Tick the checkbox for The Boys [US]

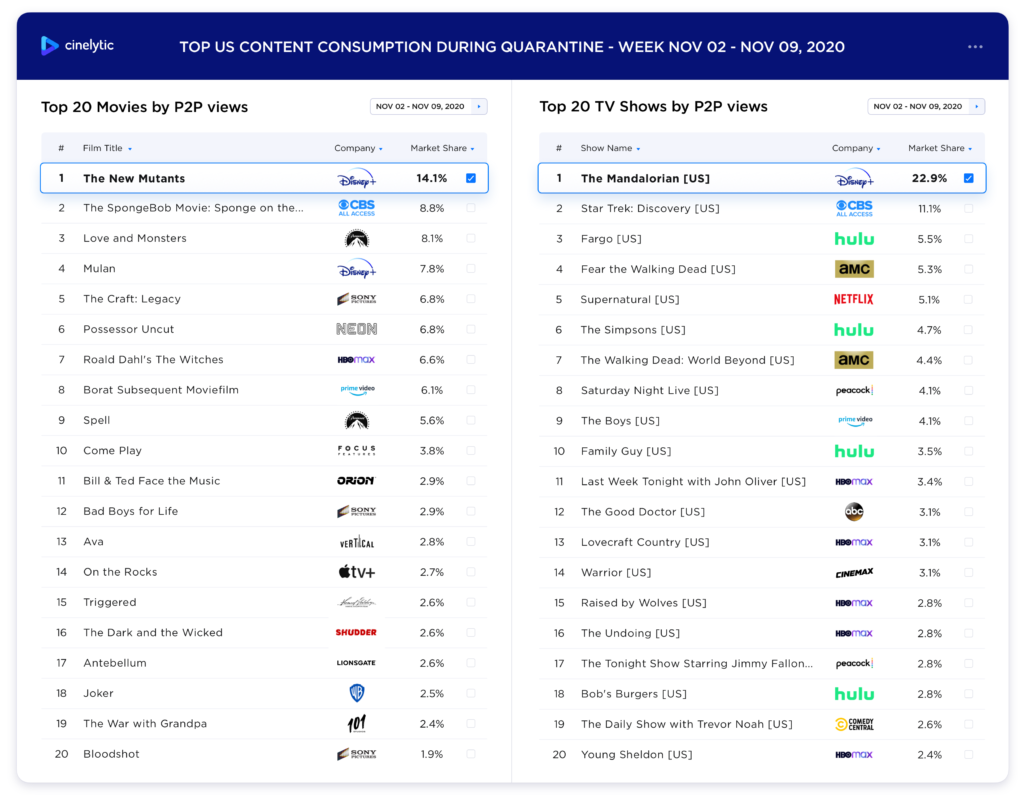pyautogui.click(x=968, y=421)
